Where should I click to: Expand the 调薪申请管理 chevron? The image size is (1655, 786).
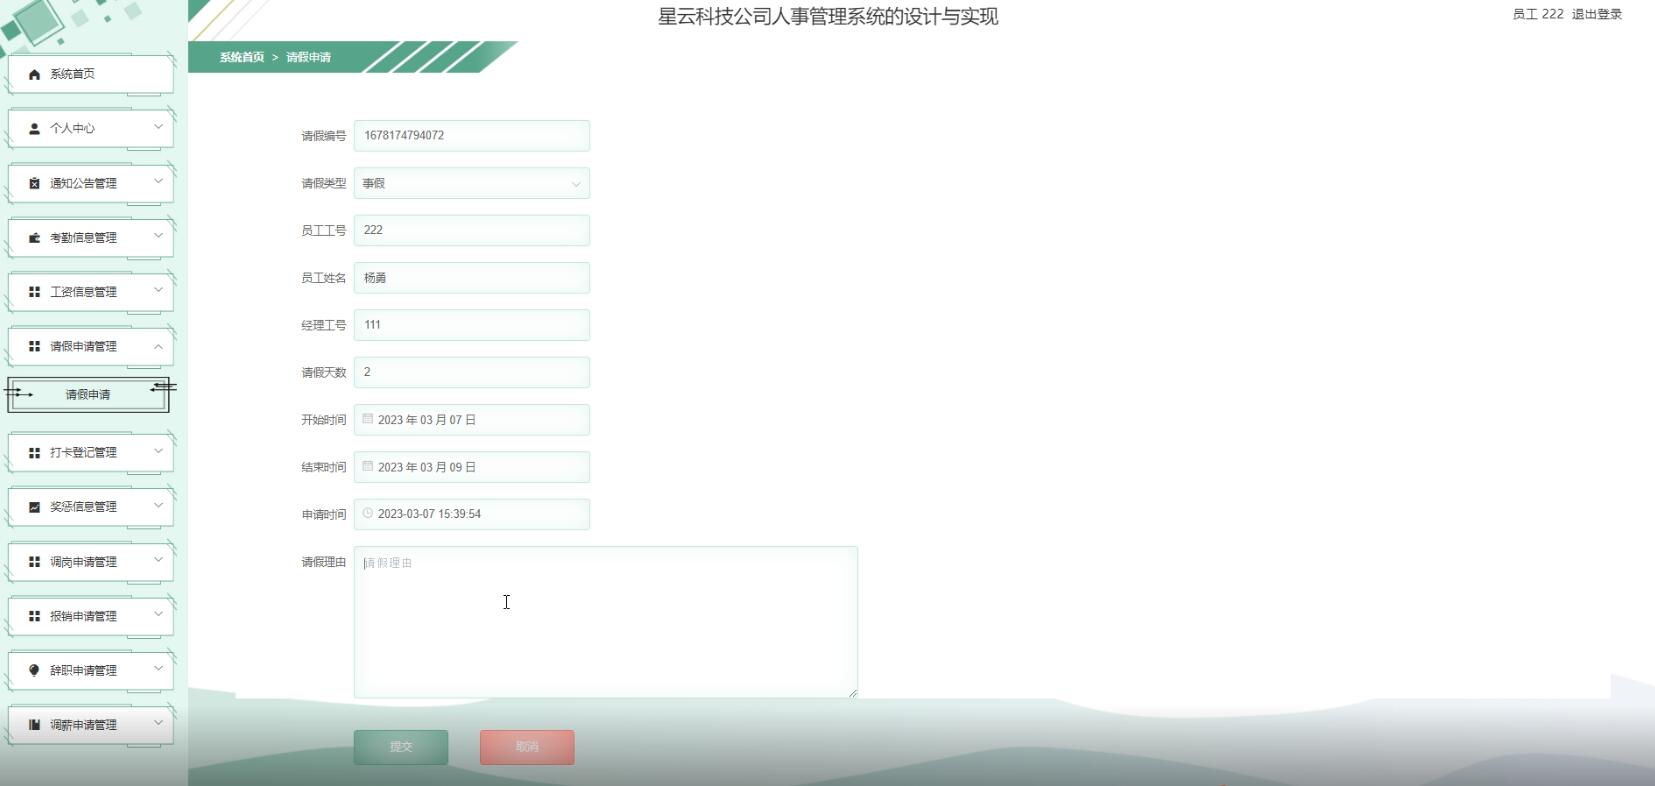[x=158, y=723]
